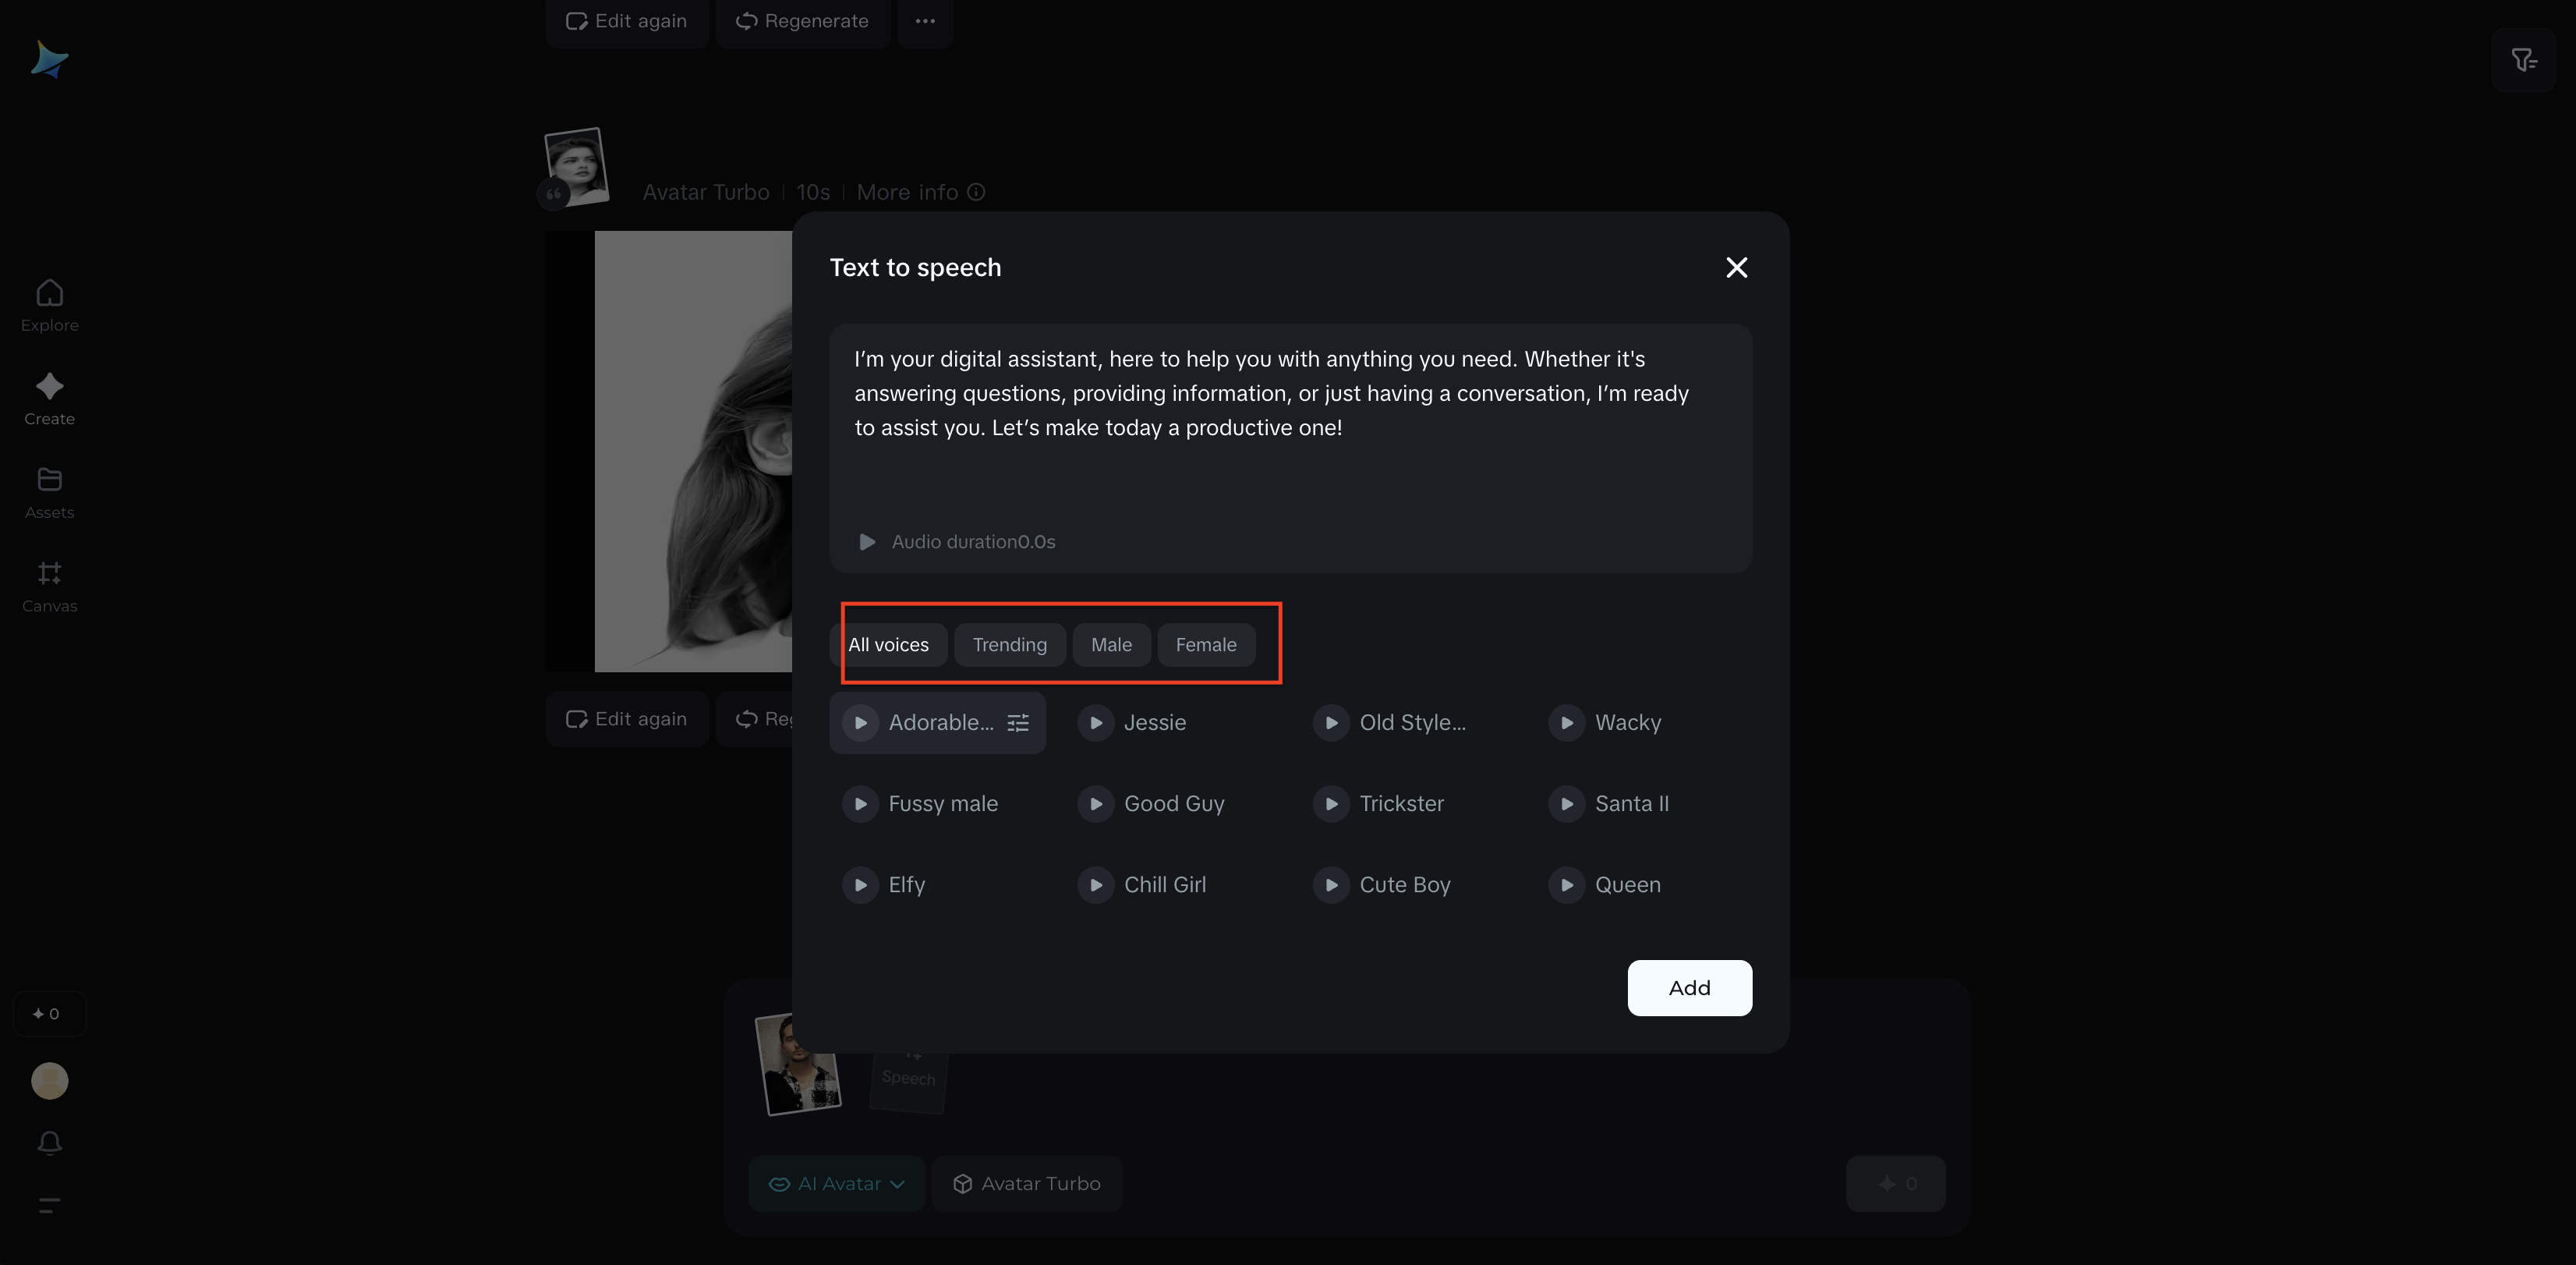Play audio duration preview
This screenshot has width=2576, height=1265.
pos(867,541)
